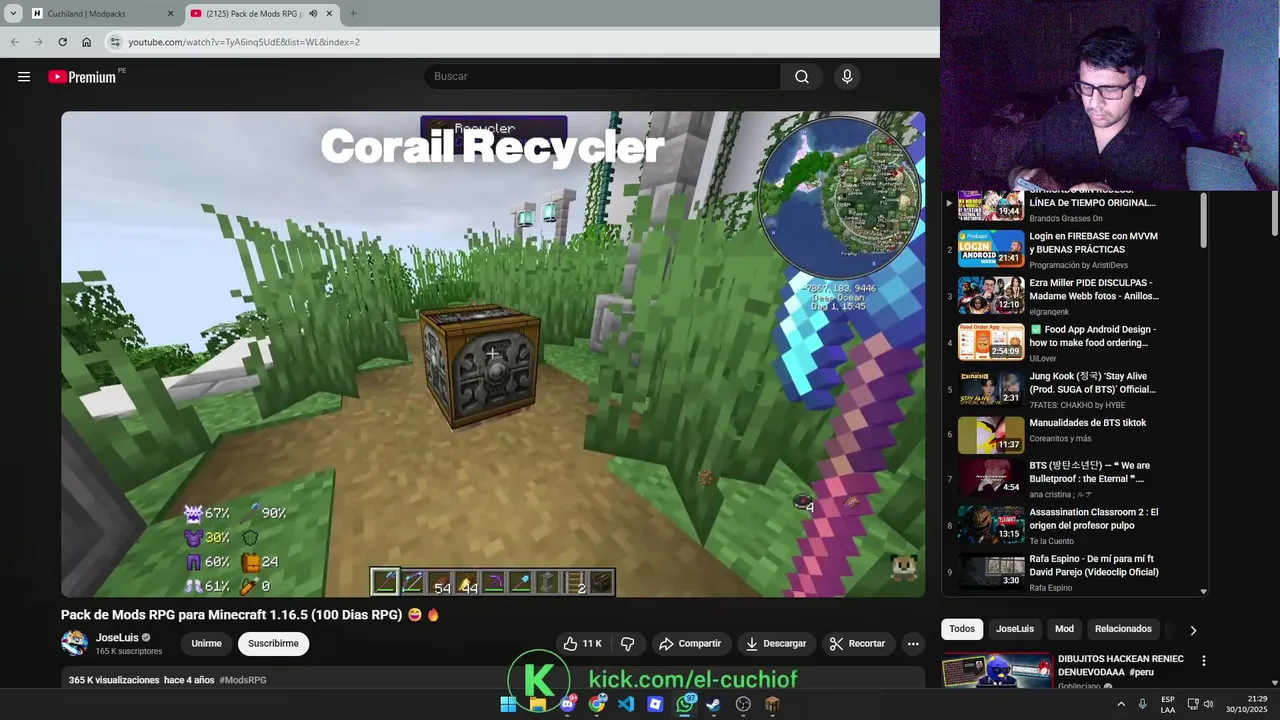Open options menu for DIBUJITOS HACKEAN video
This screenshot has height=720, width=1280.
pyautogui.click(x=1204, y=661)
